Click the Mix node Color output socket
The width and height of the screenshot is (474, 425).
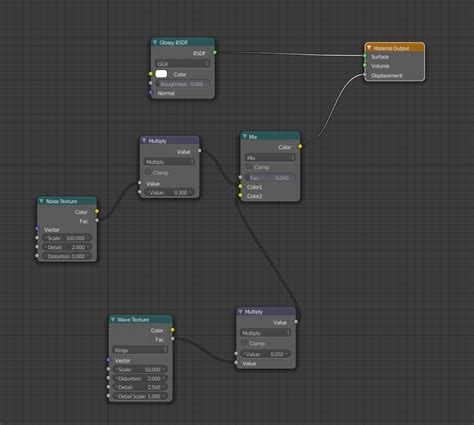click(x=300, y=146)
